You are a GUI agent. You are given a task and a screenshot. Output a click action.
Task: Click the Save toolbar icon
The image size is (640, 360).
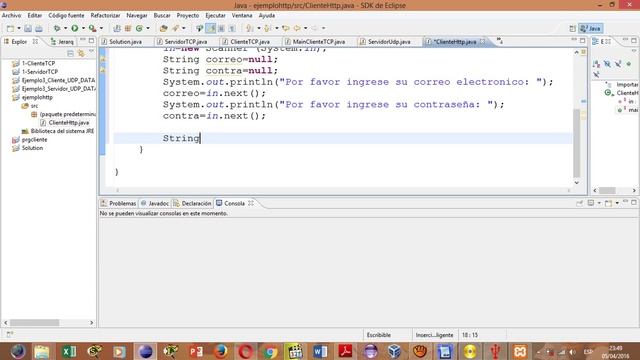coord(27,28)
